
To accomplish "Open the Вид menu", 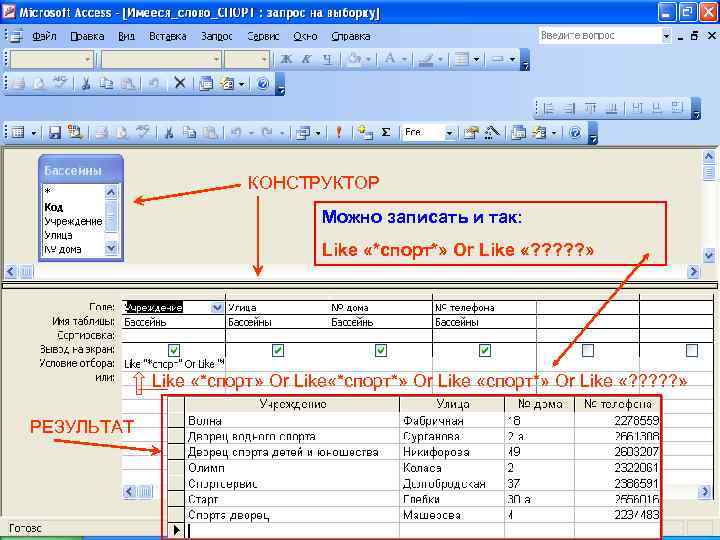I will coord(126,36).
